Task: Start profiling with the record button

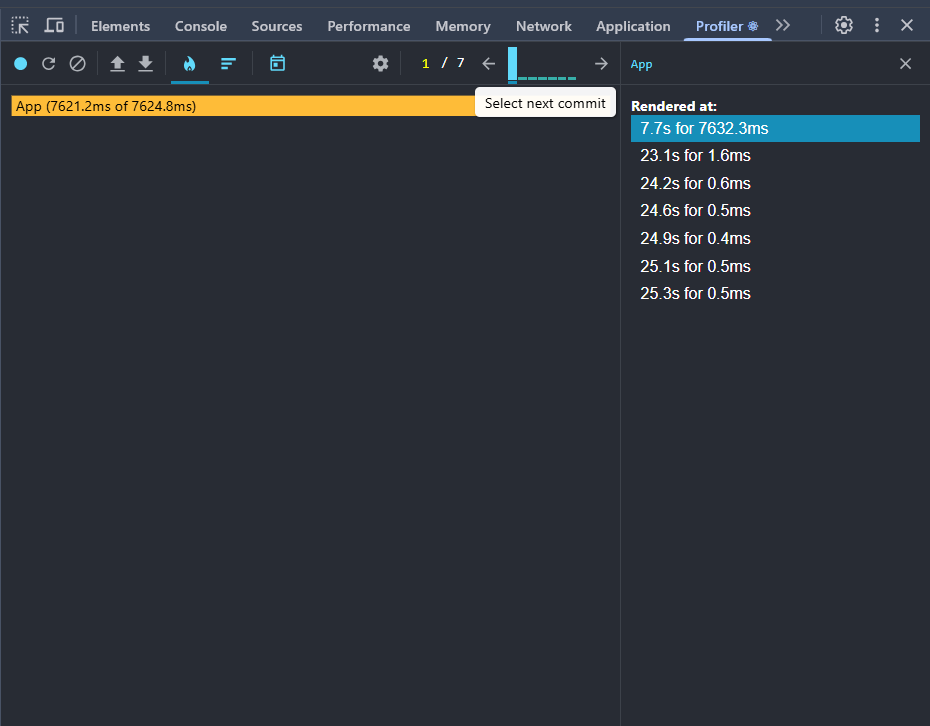Action: pyautogui.click(x=20, y=62)
